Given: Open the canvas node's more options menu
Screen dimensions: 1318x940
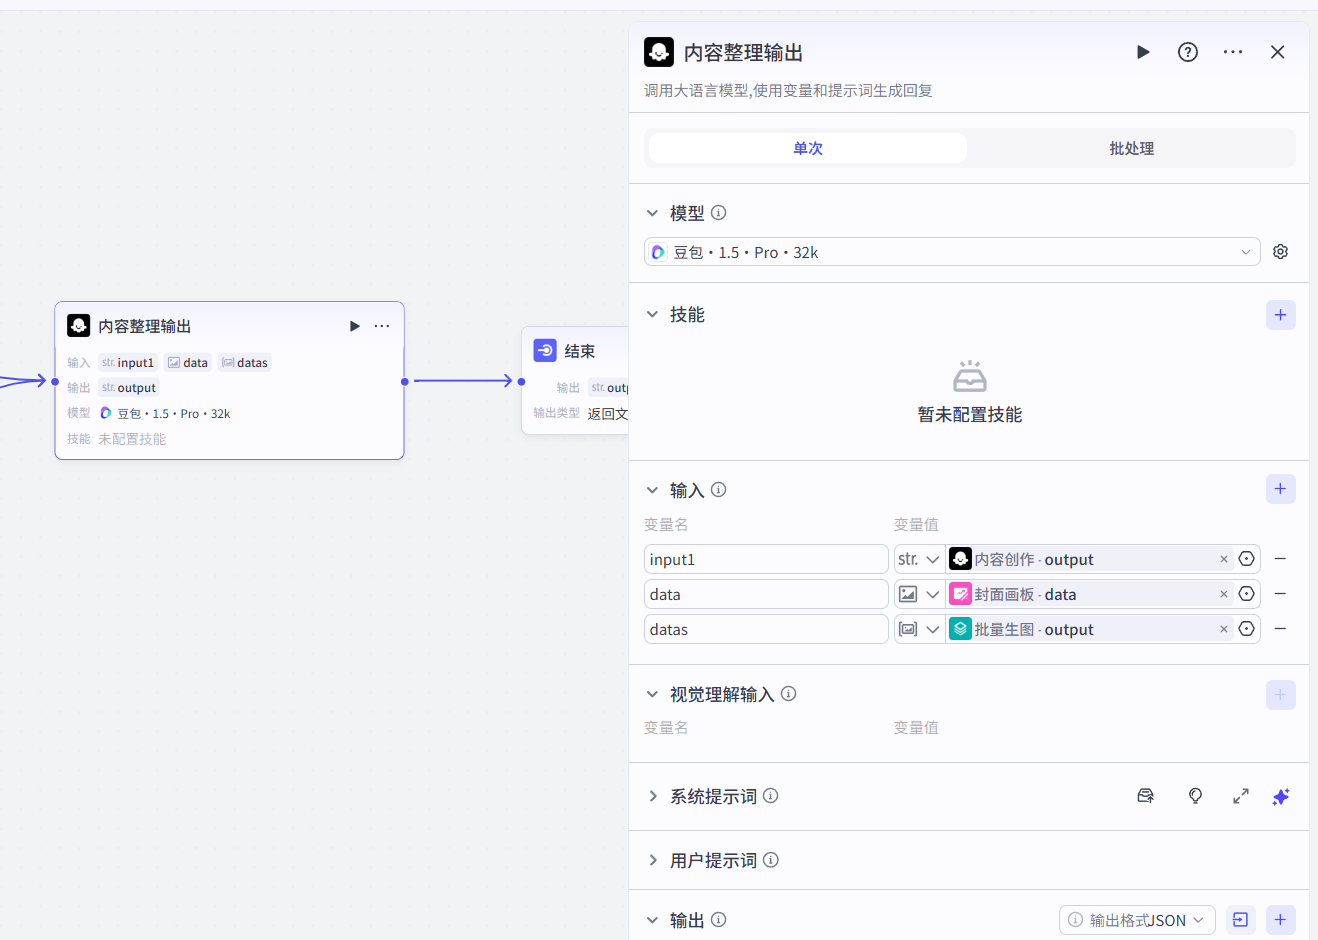Looking at the screenshot, I should click(382, 326).
